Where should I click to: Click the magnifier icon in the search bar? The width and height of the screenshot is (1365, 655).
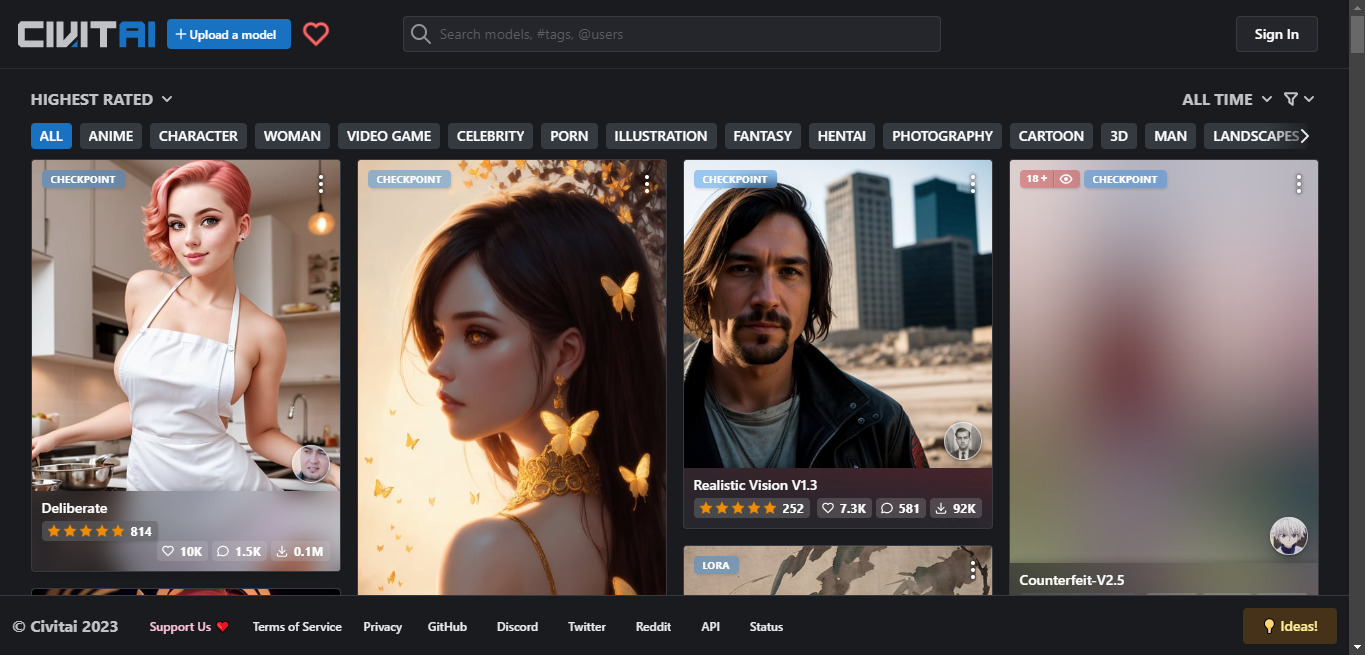tap(421, 34)
